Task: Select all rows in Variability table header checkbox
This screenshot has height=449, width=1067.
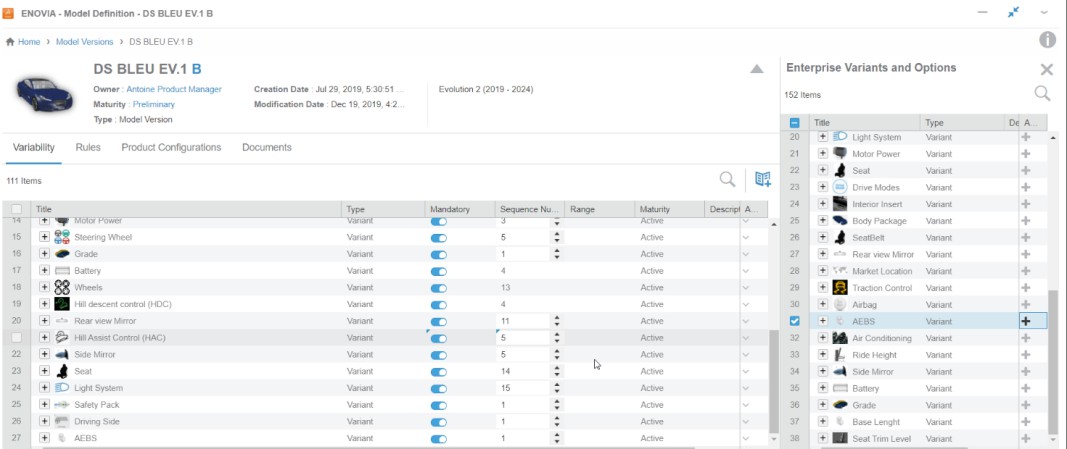Action: click(17, 210)
